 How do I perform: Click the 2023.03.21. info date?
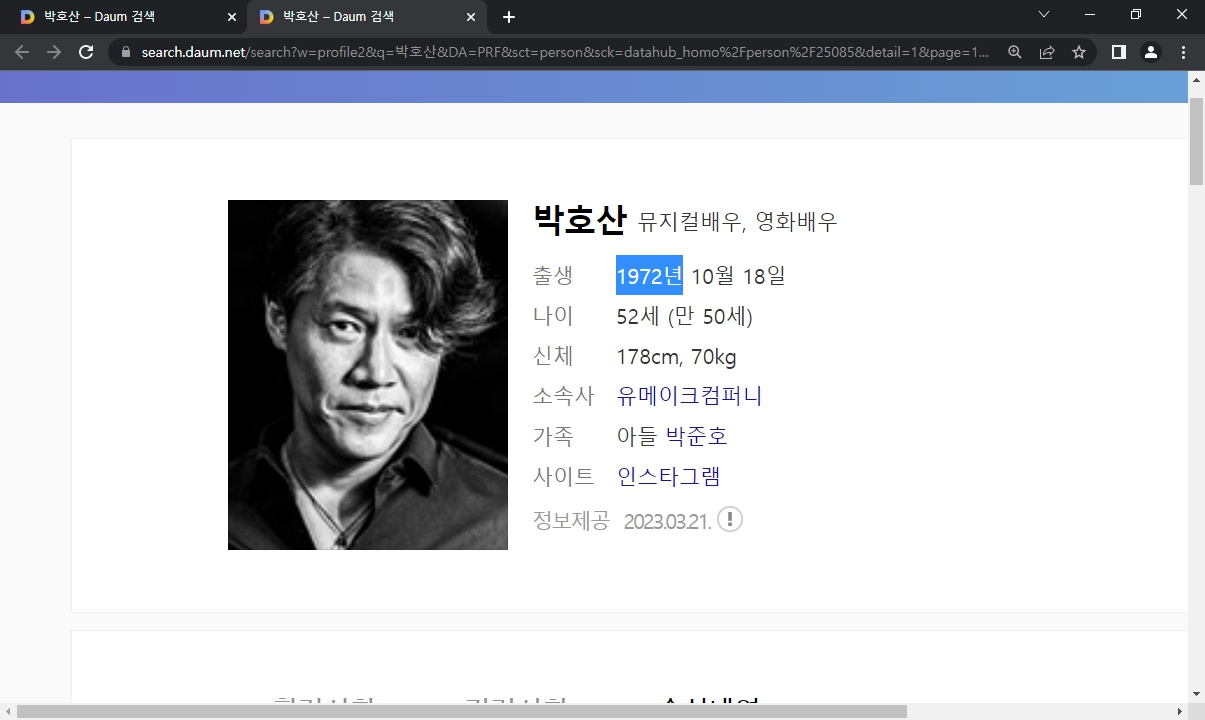(667, 521)
